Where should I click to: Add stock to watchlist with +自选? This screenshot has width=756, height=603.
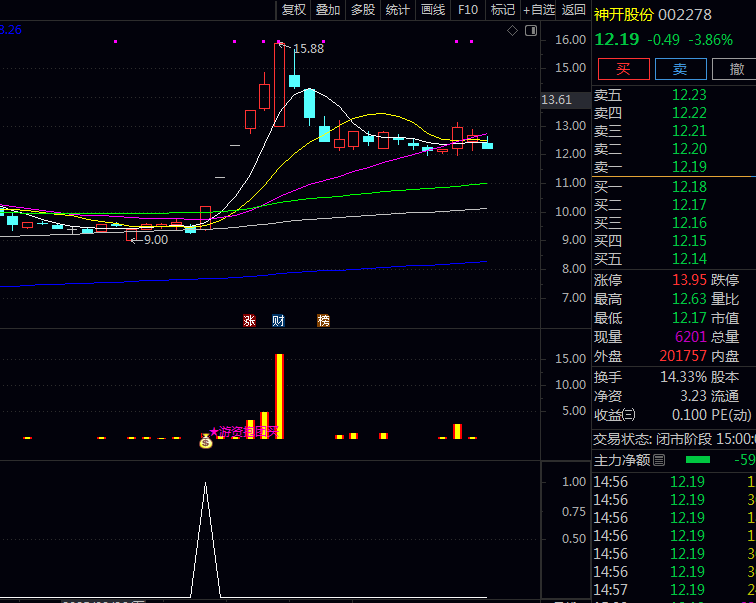[x=538, y=10]
